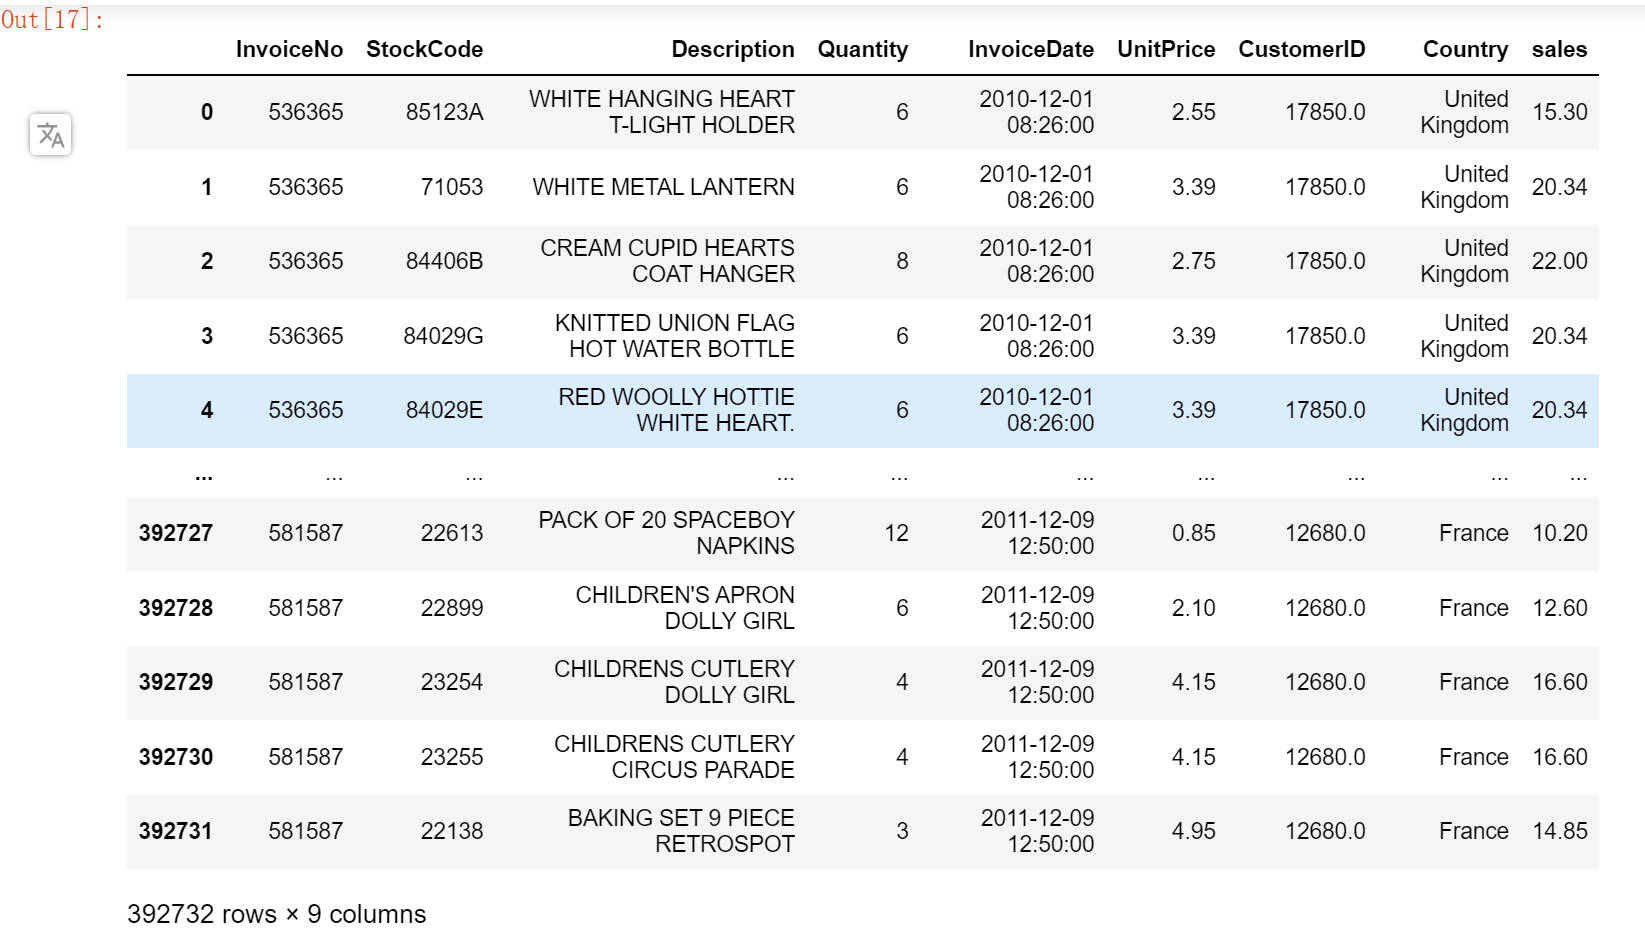
Task: Click stock code 85123A
Action: [444, 112]
